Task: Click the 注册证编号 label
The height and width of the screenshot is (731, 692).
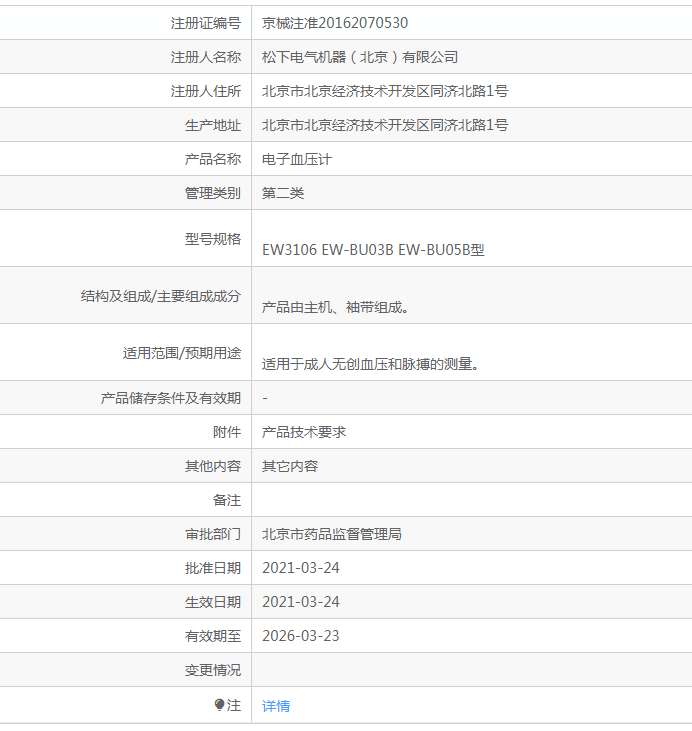Action: point(206,23)
